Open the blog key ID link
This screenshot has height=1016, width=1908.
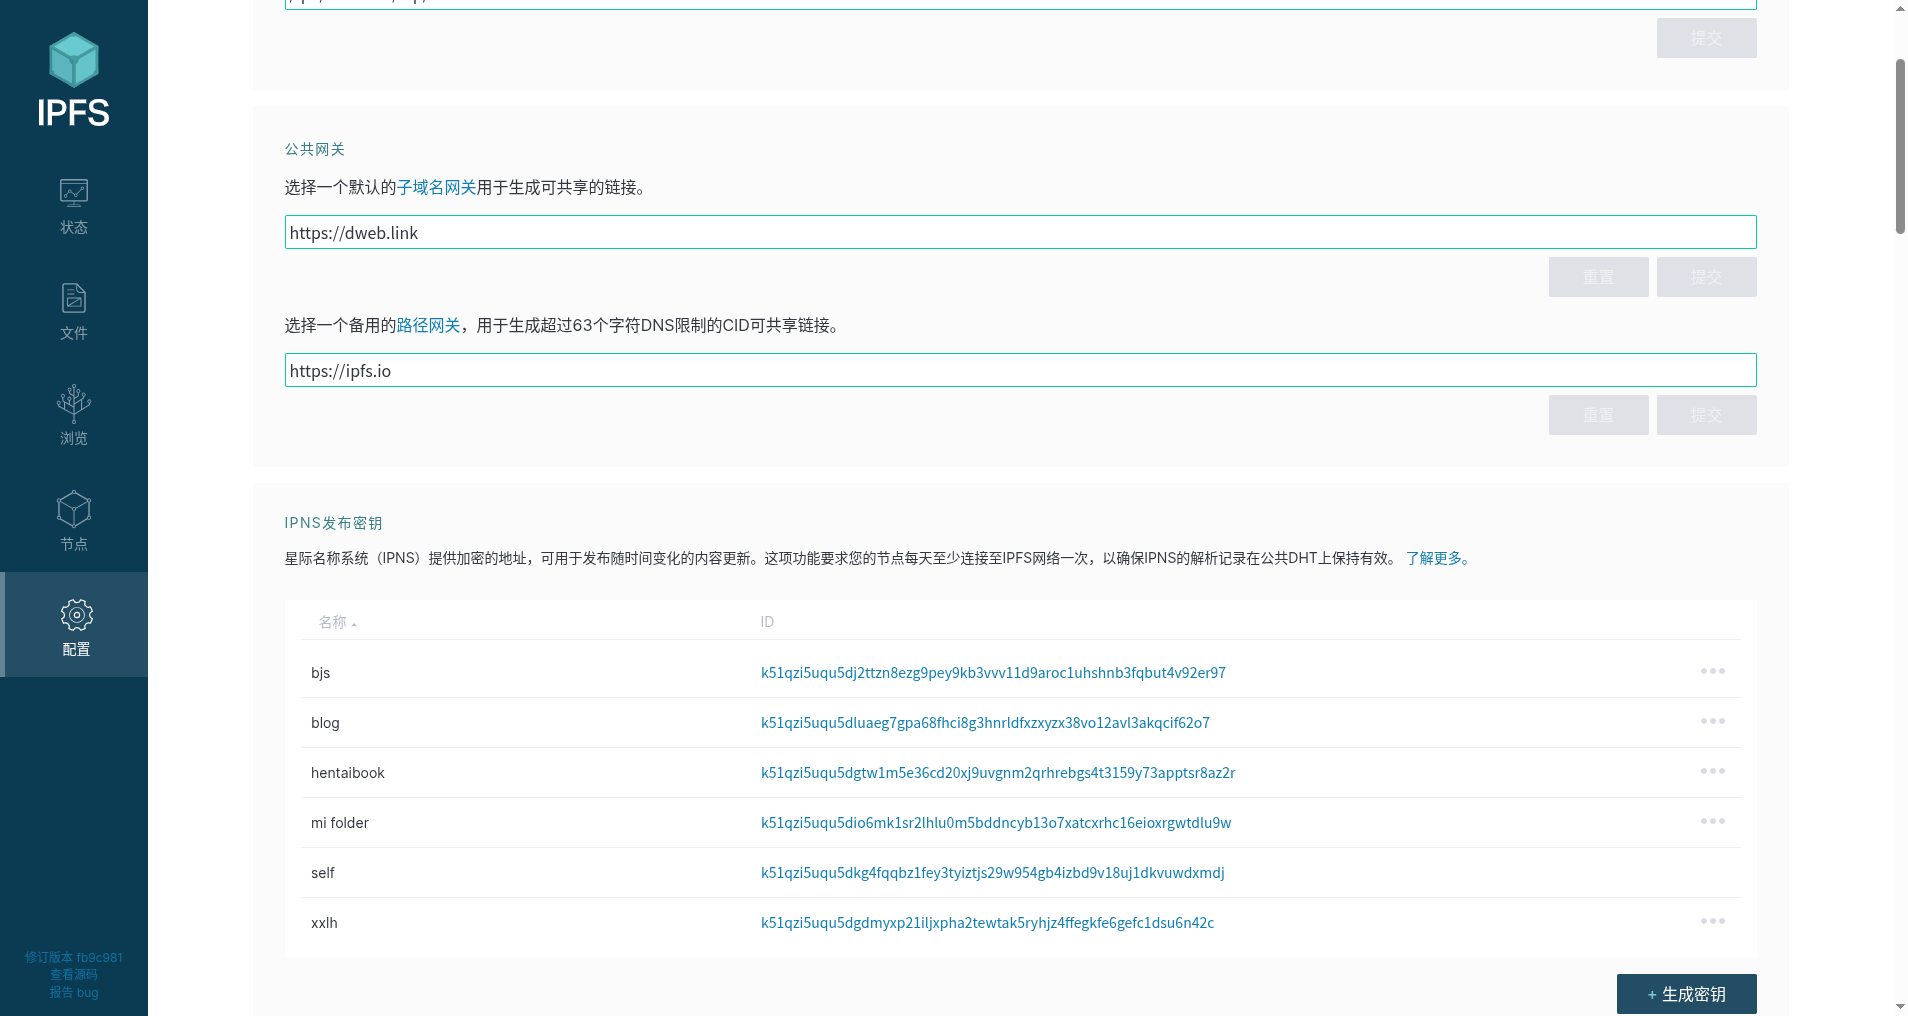[x=985, y=723]
